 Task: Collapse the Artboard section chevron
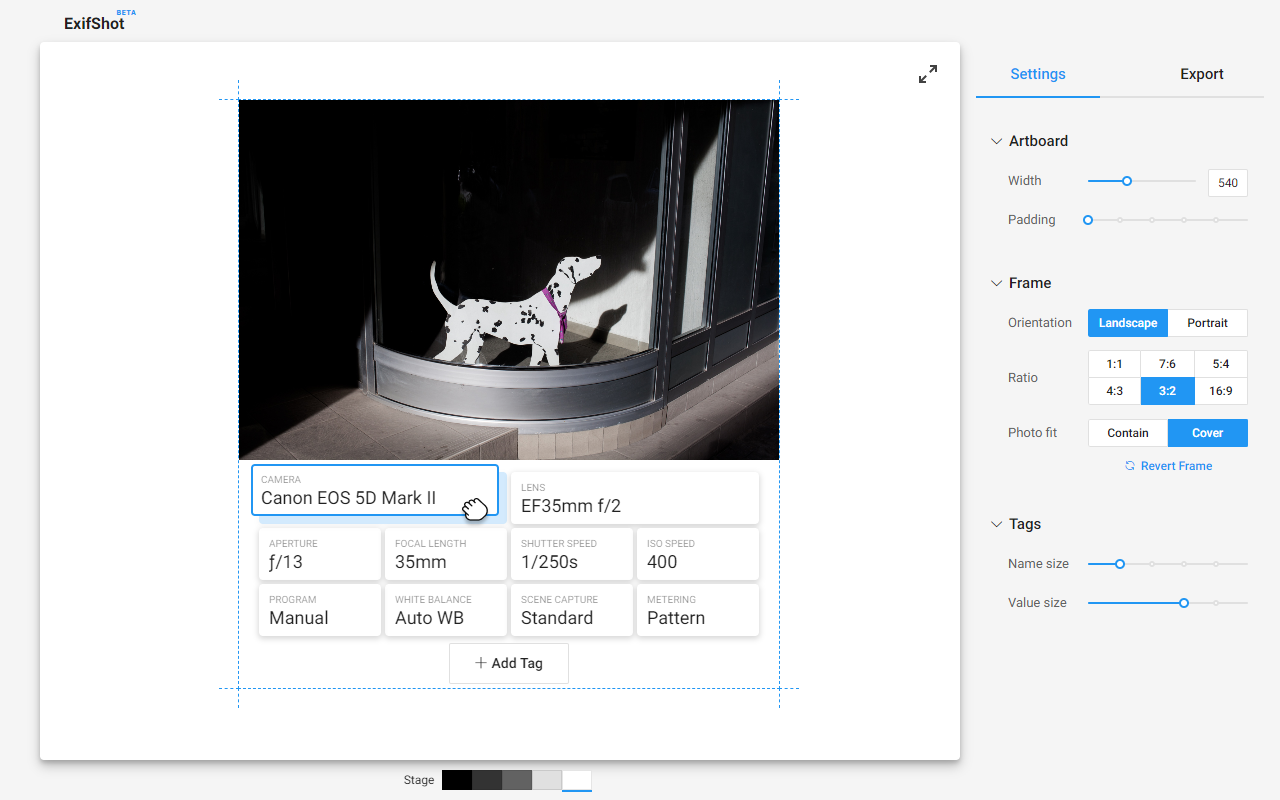(996, 141)
